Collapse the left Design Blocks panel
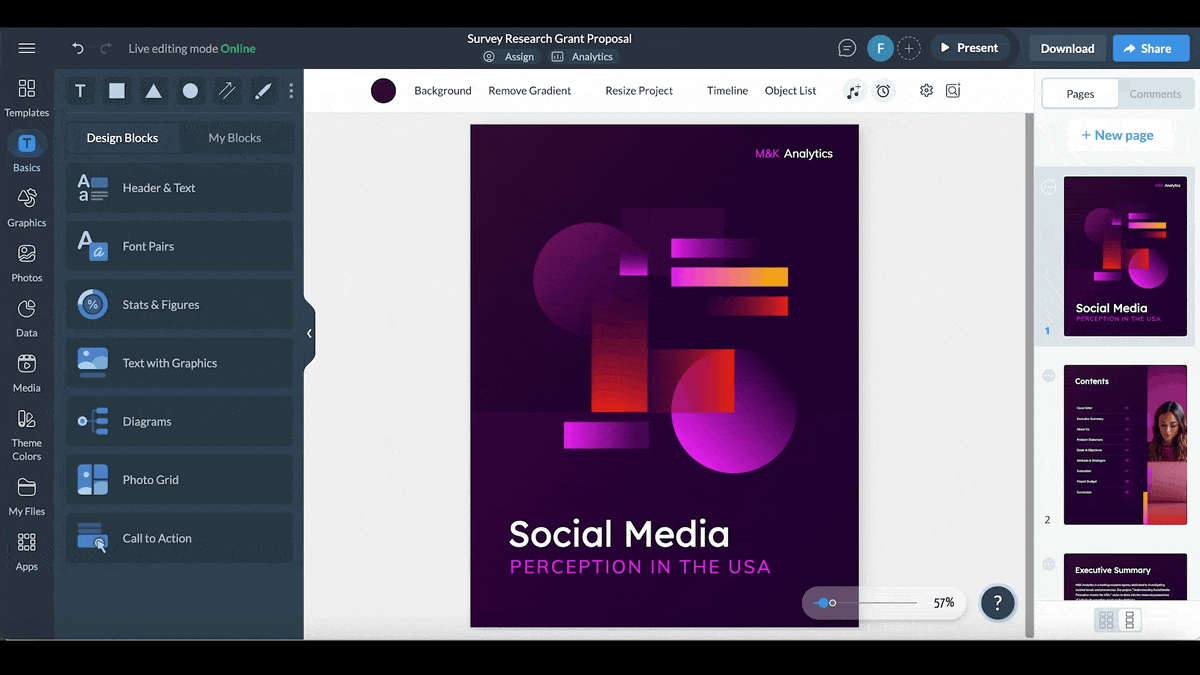The image size is (1200, 675). point(309,333)
